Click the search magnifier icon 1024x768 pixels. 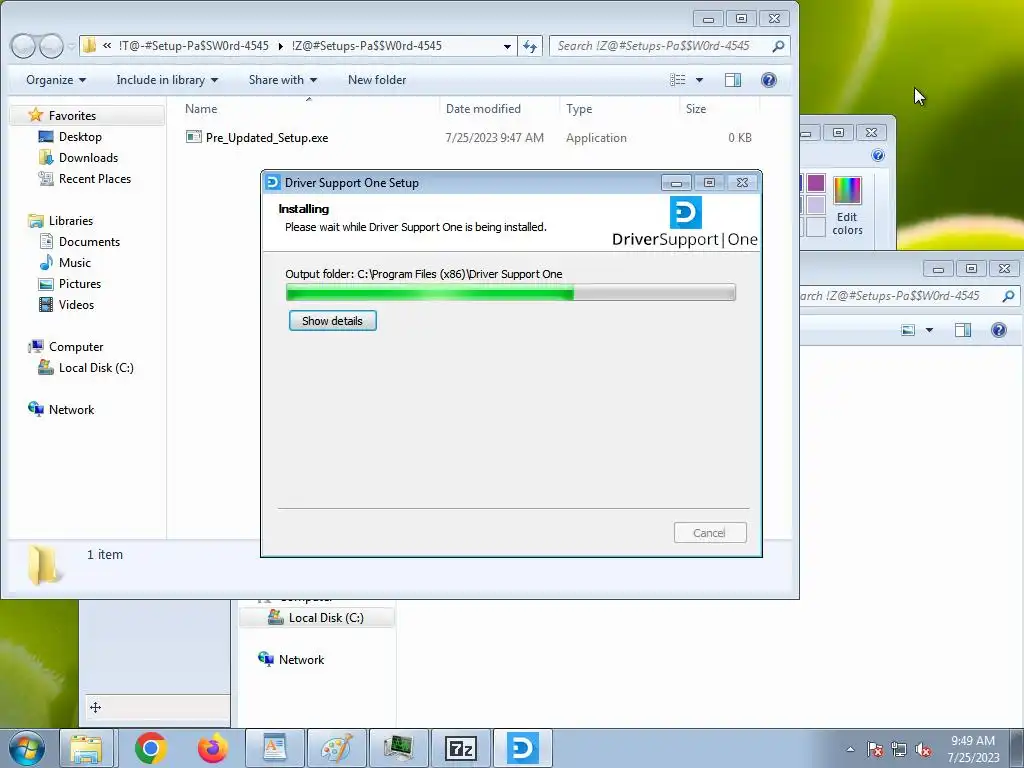pyautogui.click(x=778, y=46)
